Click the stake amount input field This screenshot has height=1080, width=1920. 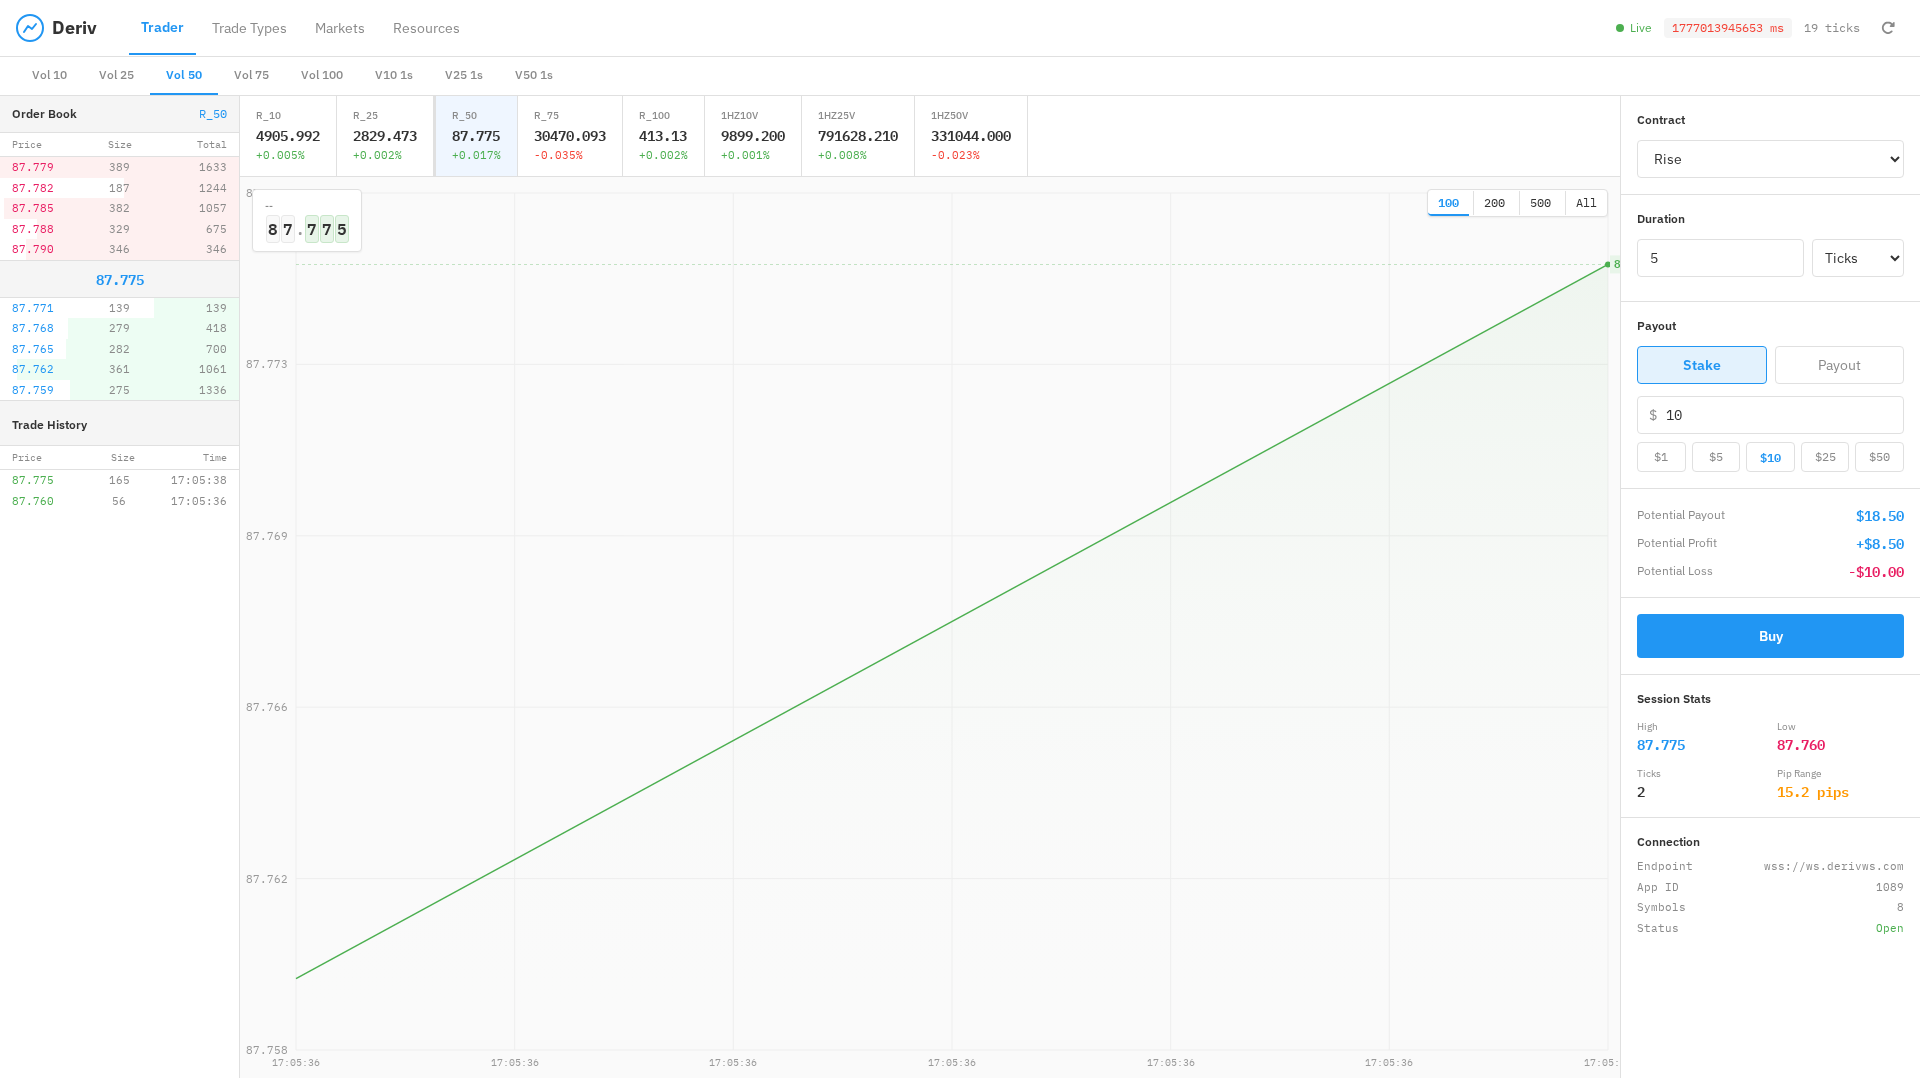[x=1770, y=415]
